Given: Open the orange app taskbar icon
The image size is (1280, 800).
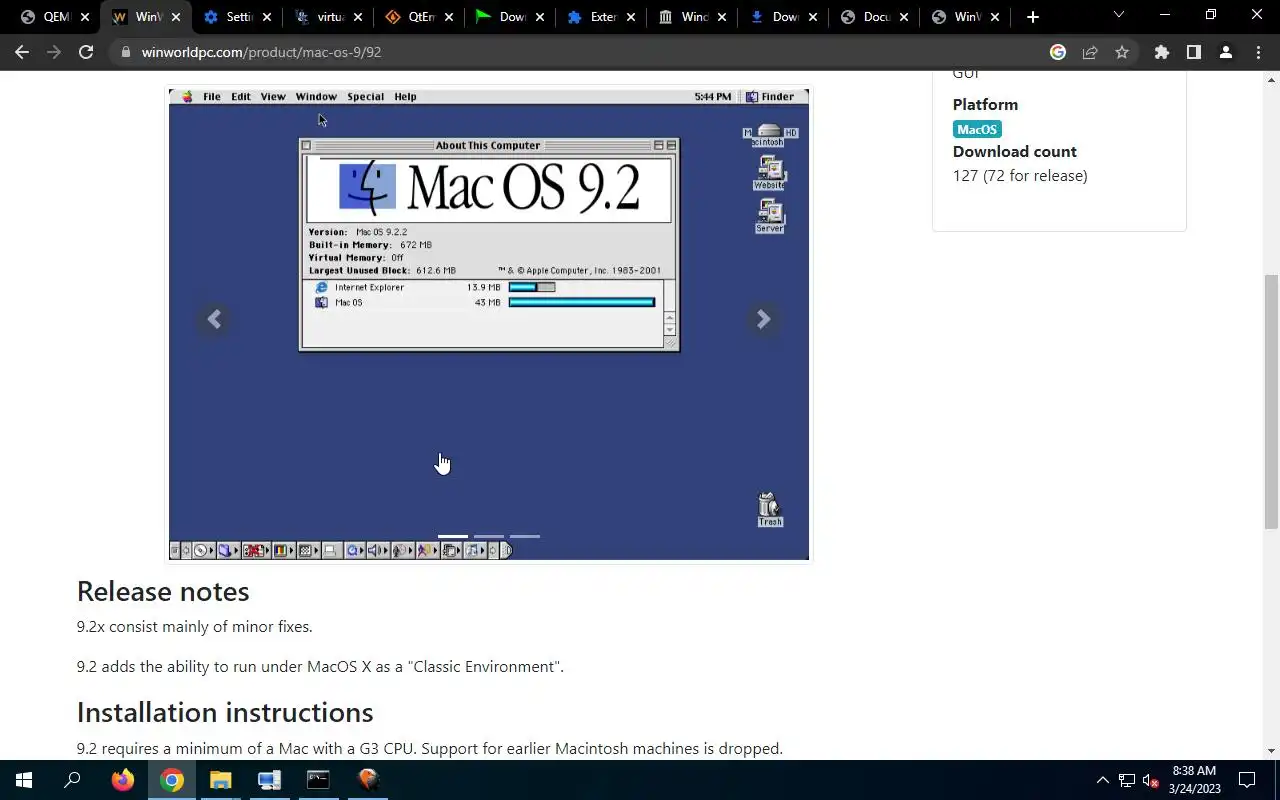Looking at the screenshot, I should tap(367, 780).
